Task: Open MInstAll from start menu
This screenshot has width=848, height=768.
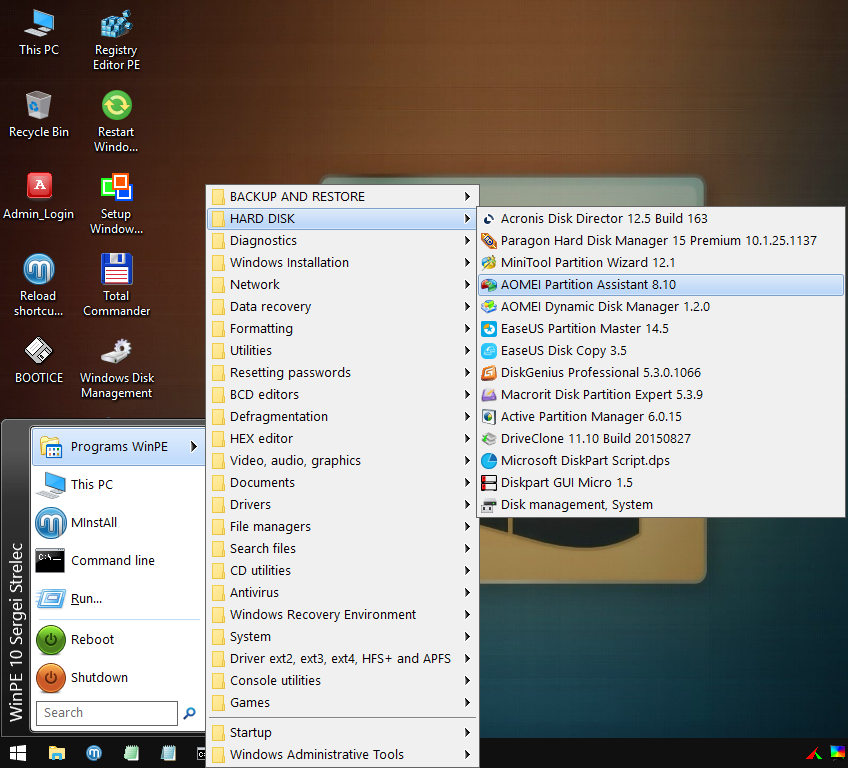Action: 118,522
